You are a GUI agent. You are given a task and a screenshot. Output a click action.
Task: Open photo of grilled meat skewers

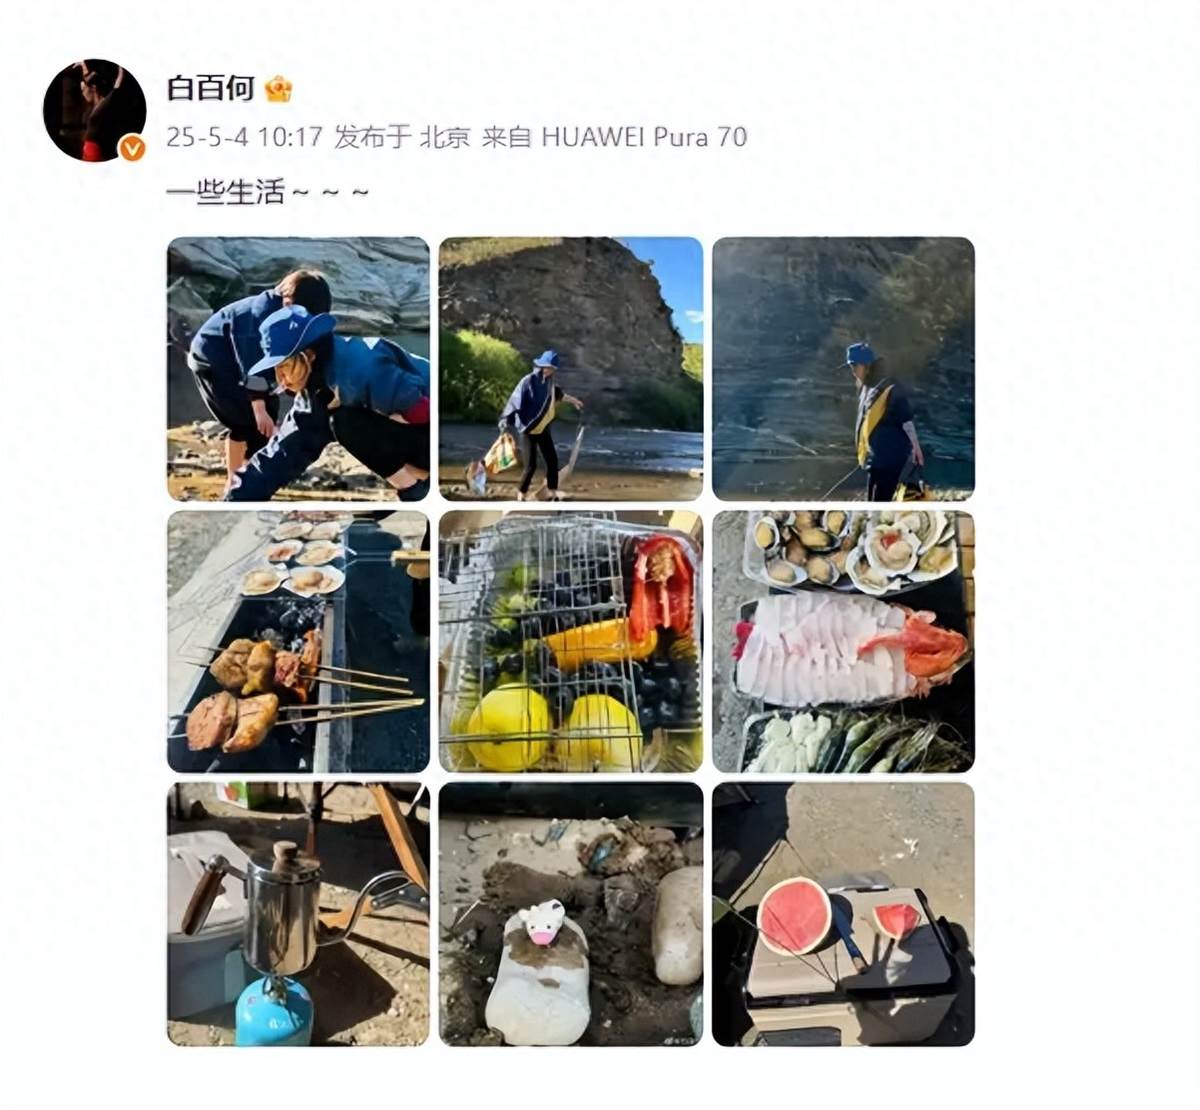click(298, 641)
